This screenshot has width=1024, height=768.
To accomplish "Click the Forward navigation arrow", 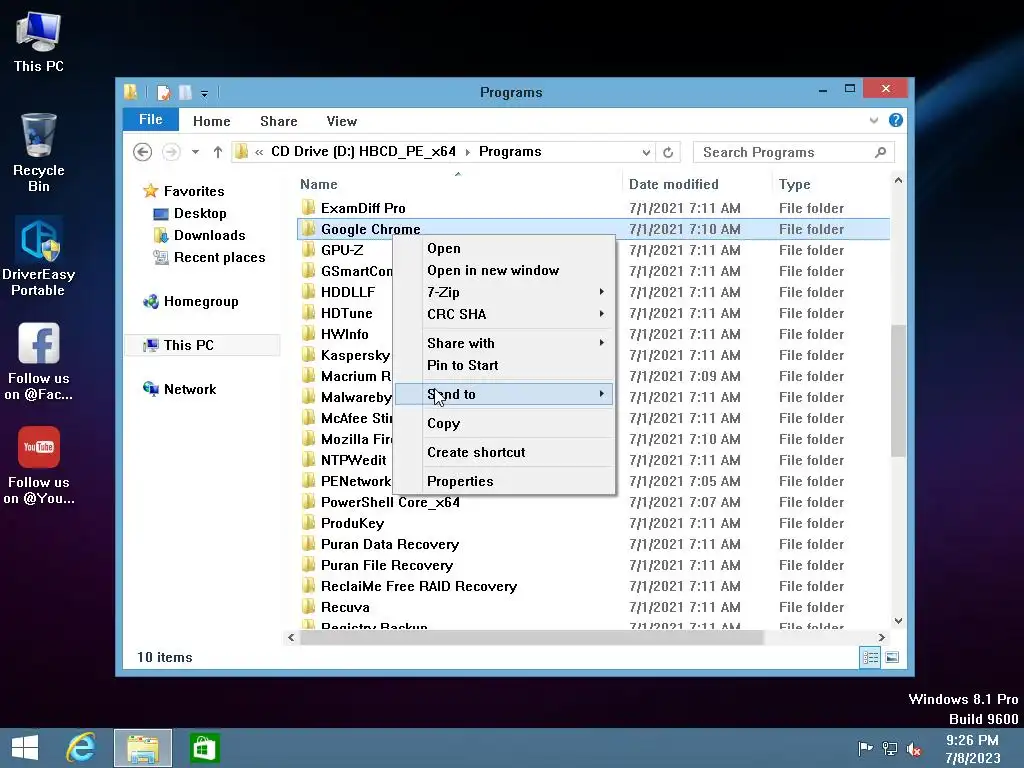I will (170, 152).
